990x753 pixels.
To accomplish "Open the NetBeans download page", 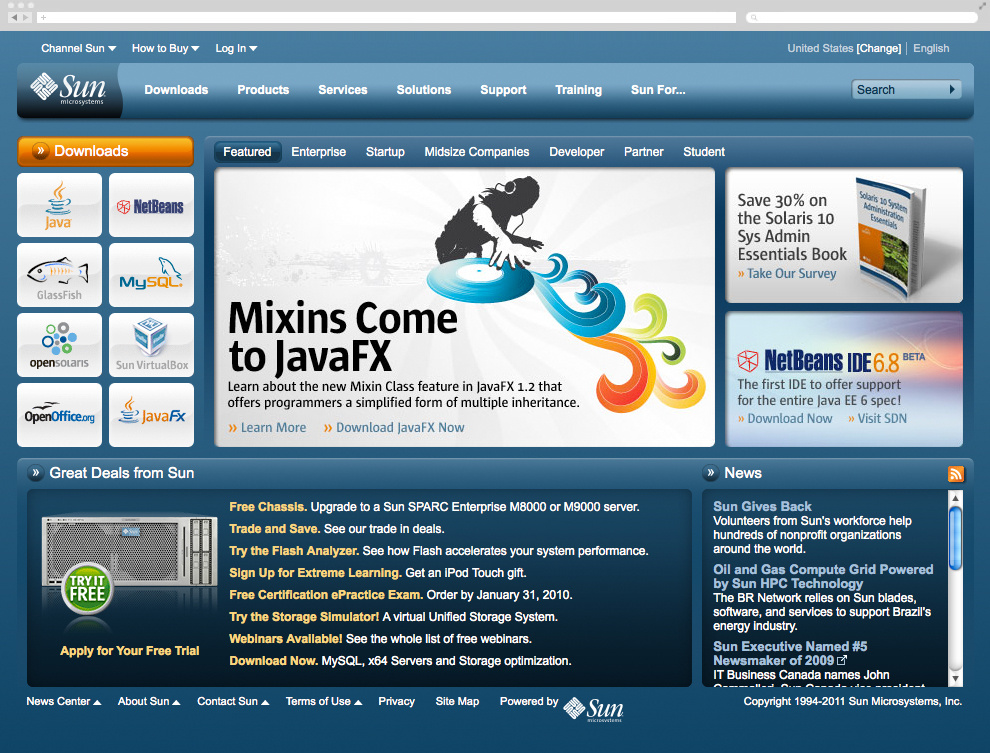I will click(151, 205).
